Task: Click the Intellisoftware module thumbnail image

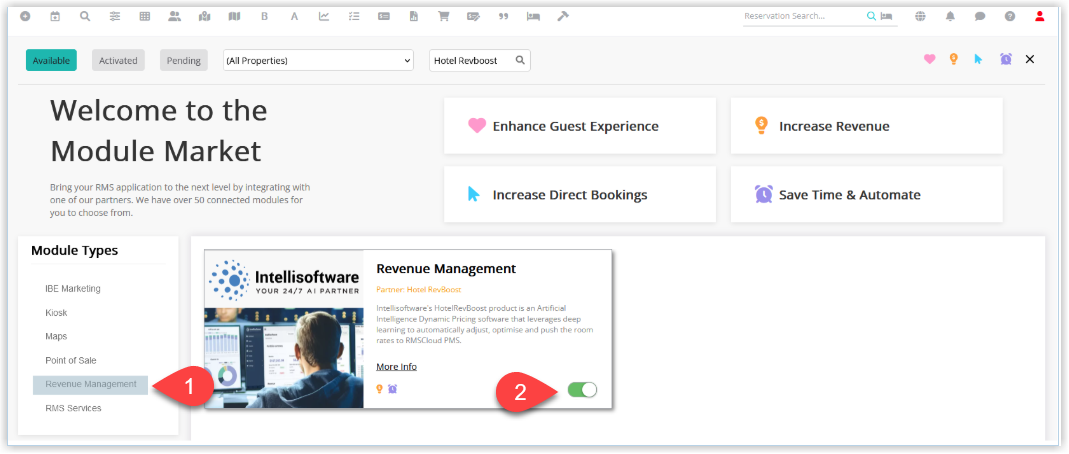Action: [284, 329]
